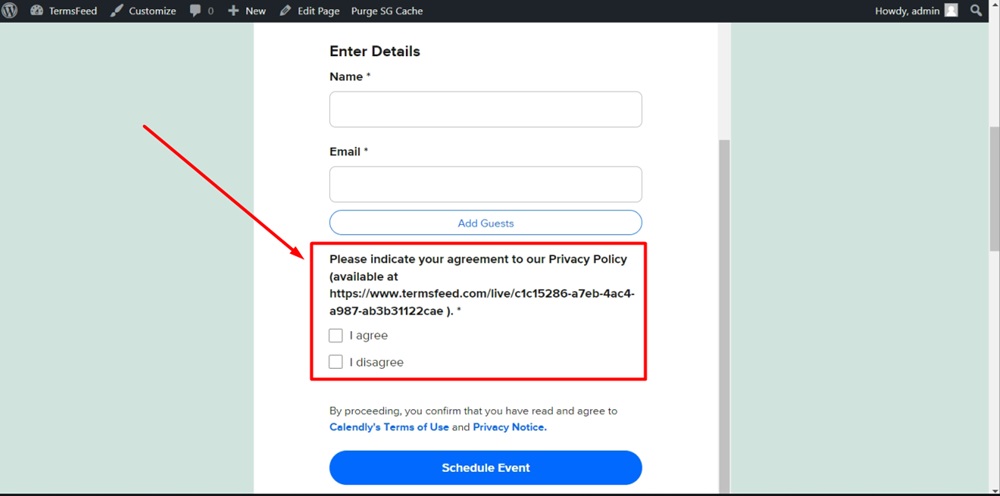This screenshot has height=496, width=1000.
Task: Check the I disagree checkbox
Action: coord(335,362)
